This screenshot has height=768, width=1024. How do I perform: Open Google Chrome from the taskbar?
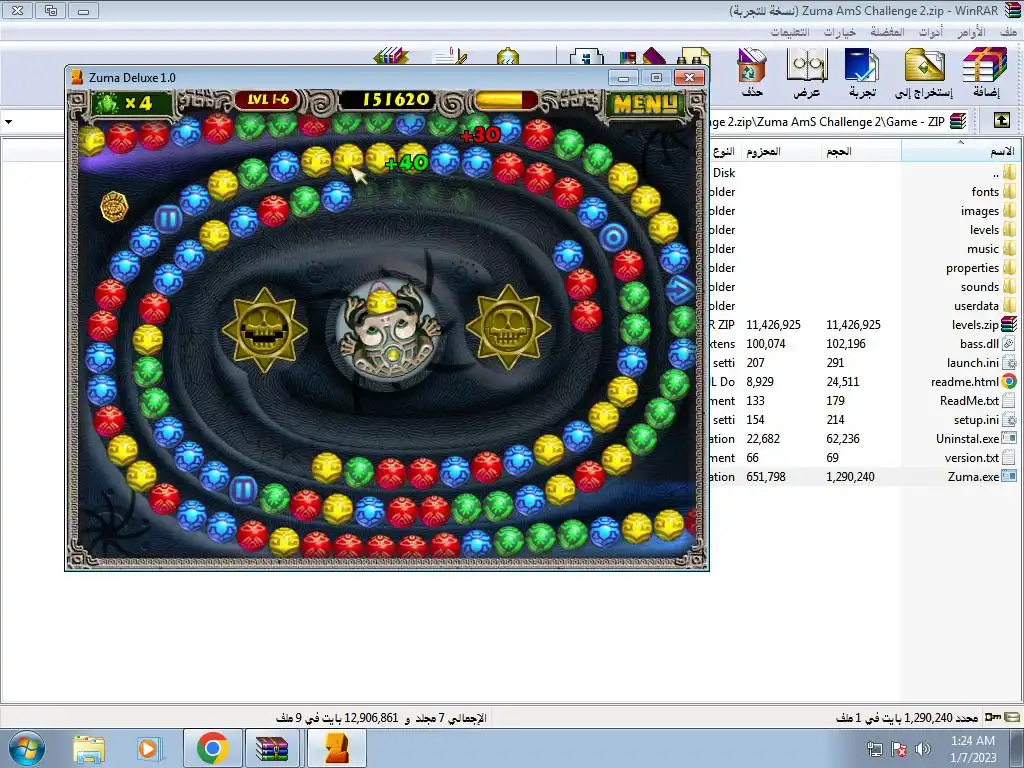point(212,748)
